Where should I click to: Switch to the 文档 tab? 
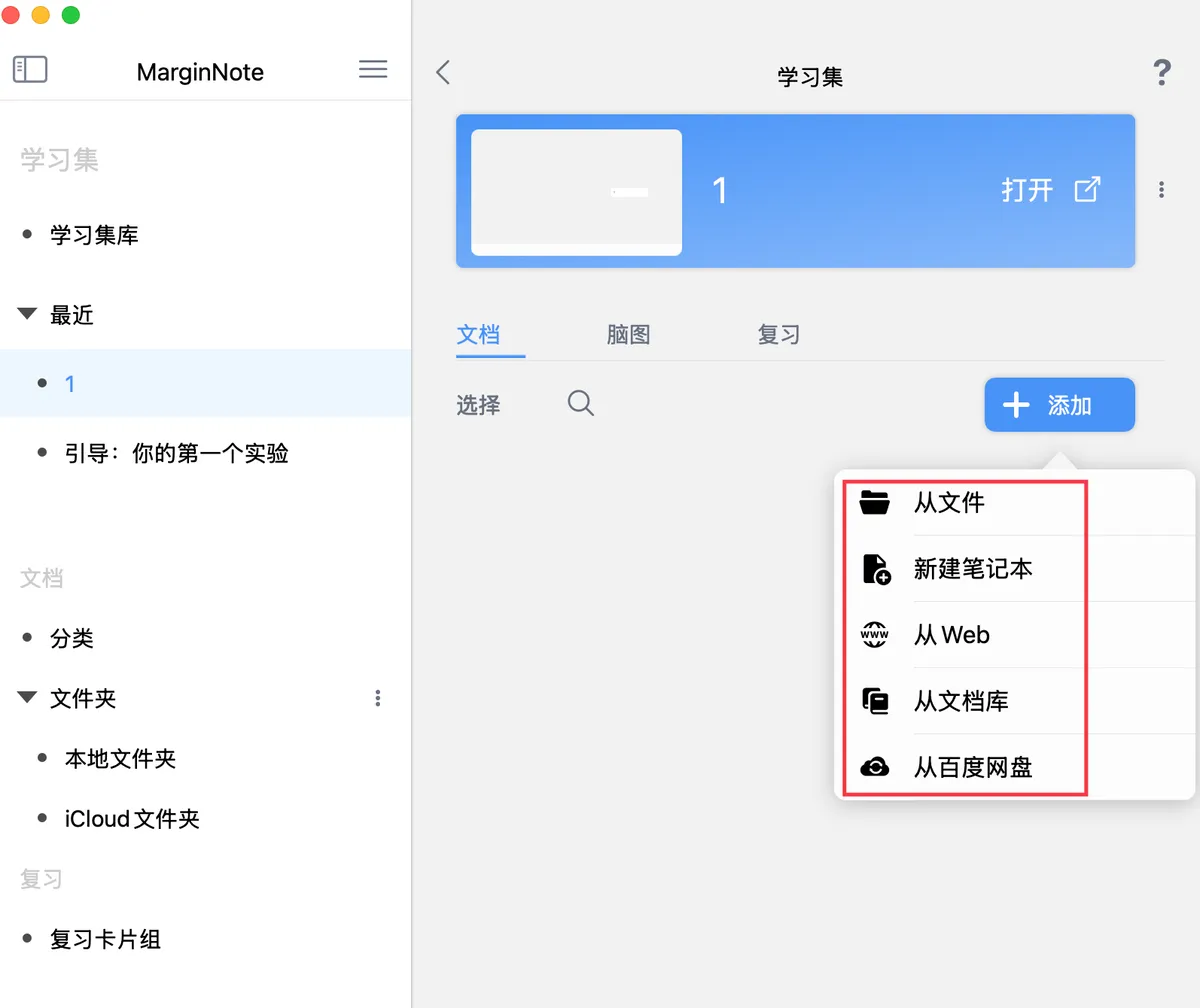tap(478, 334)
